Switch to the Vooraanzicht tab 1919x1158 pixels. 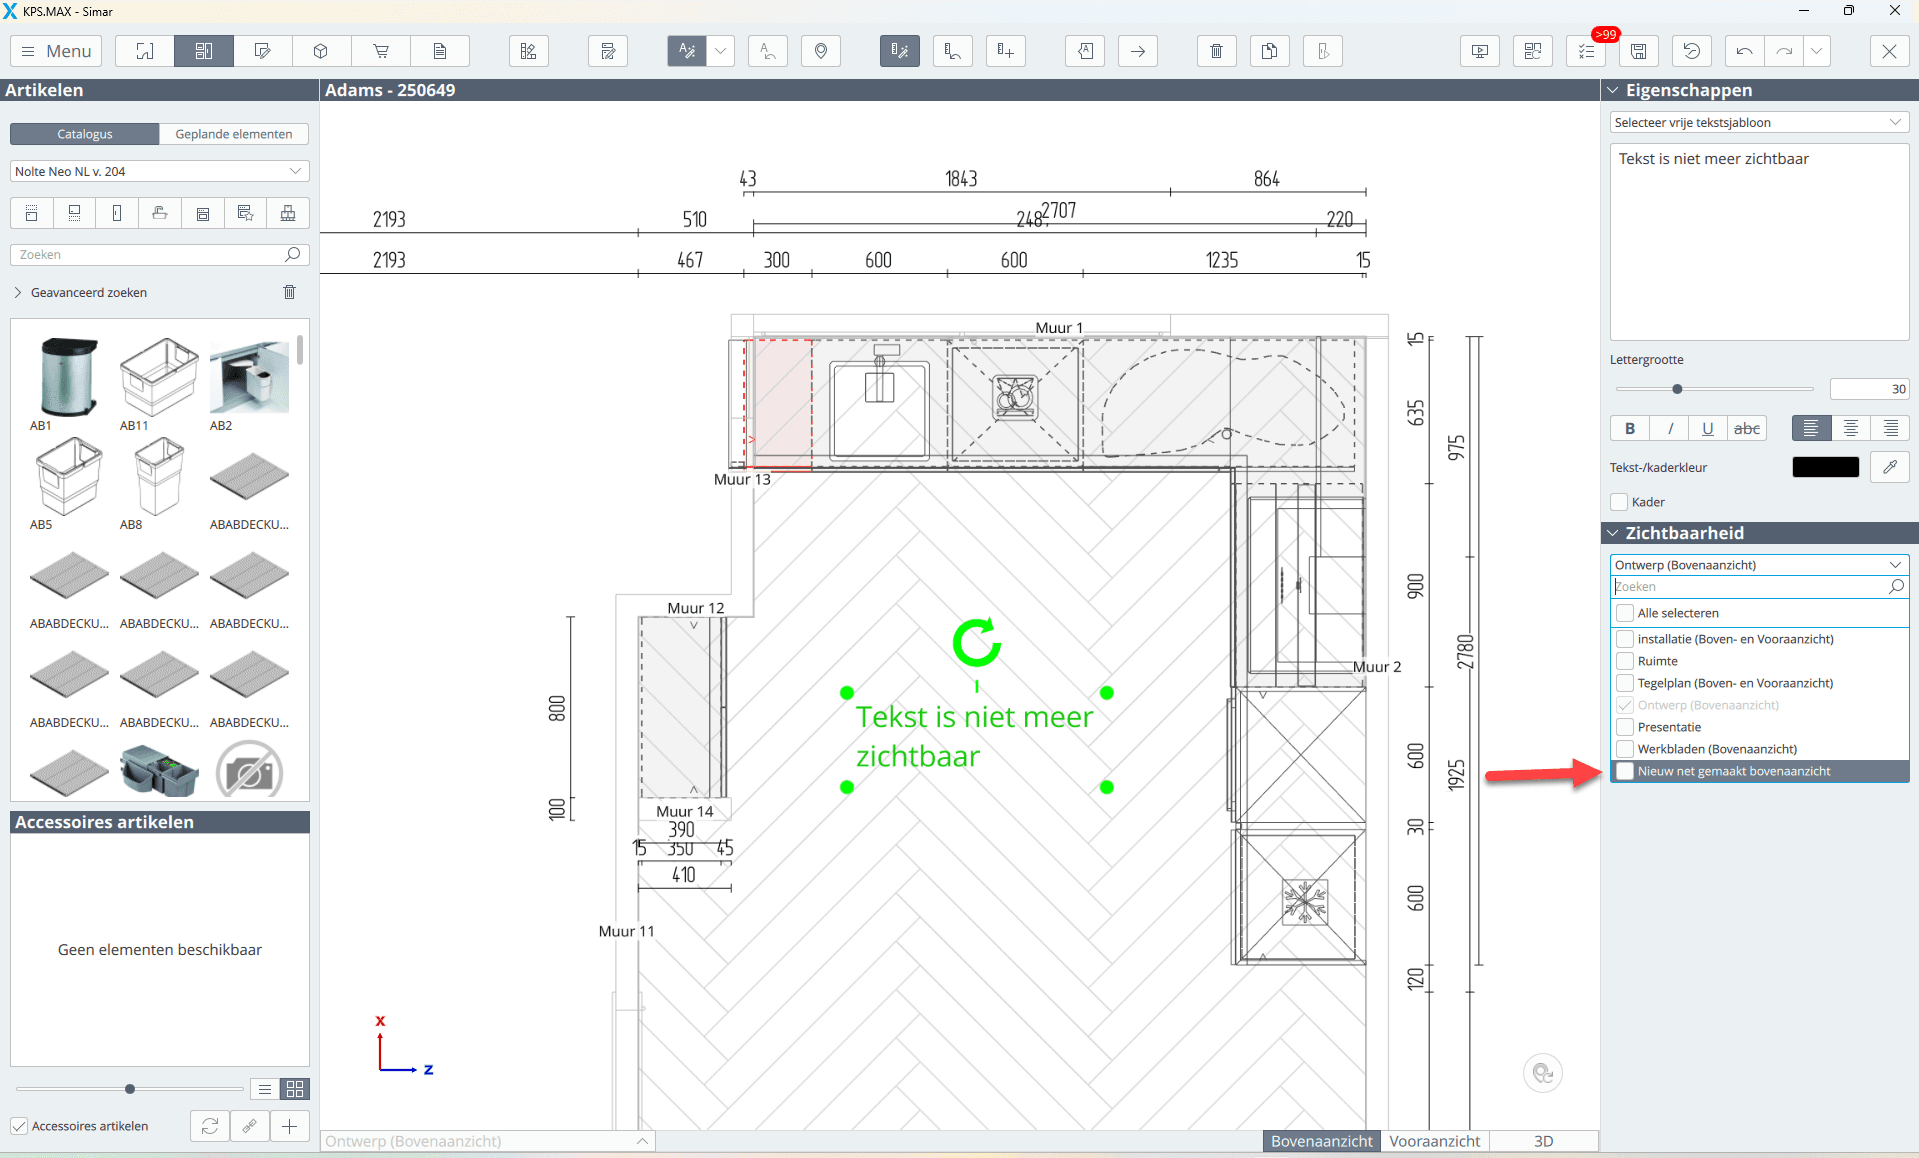[x=1434, y=1141]
